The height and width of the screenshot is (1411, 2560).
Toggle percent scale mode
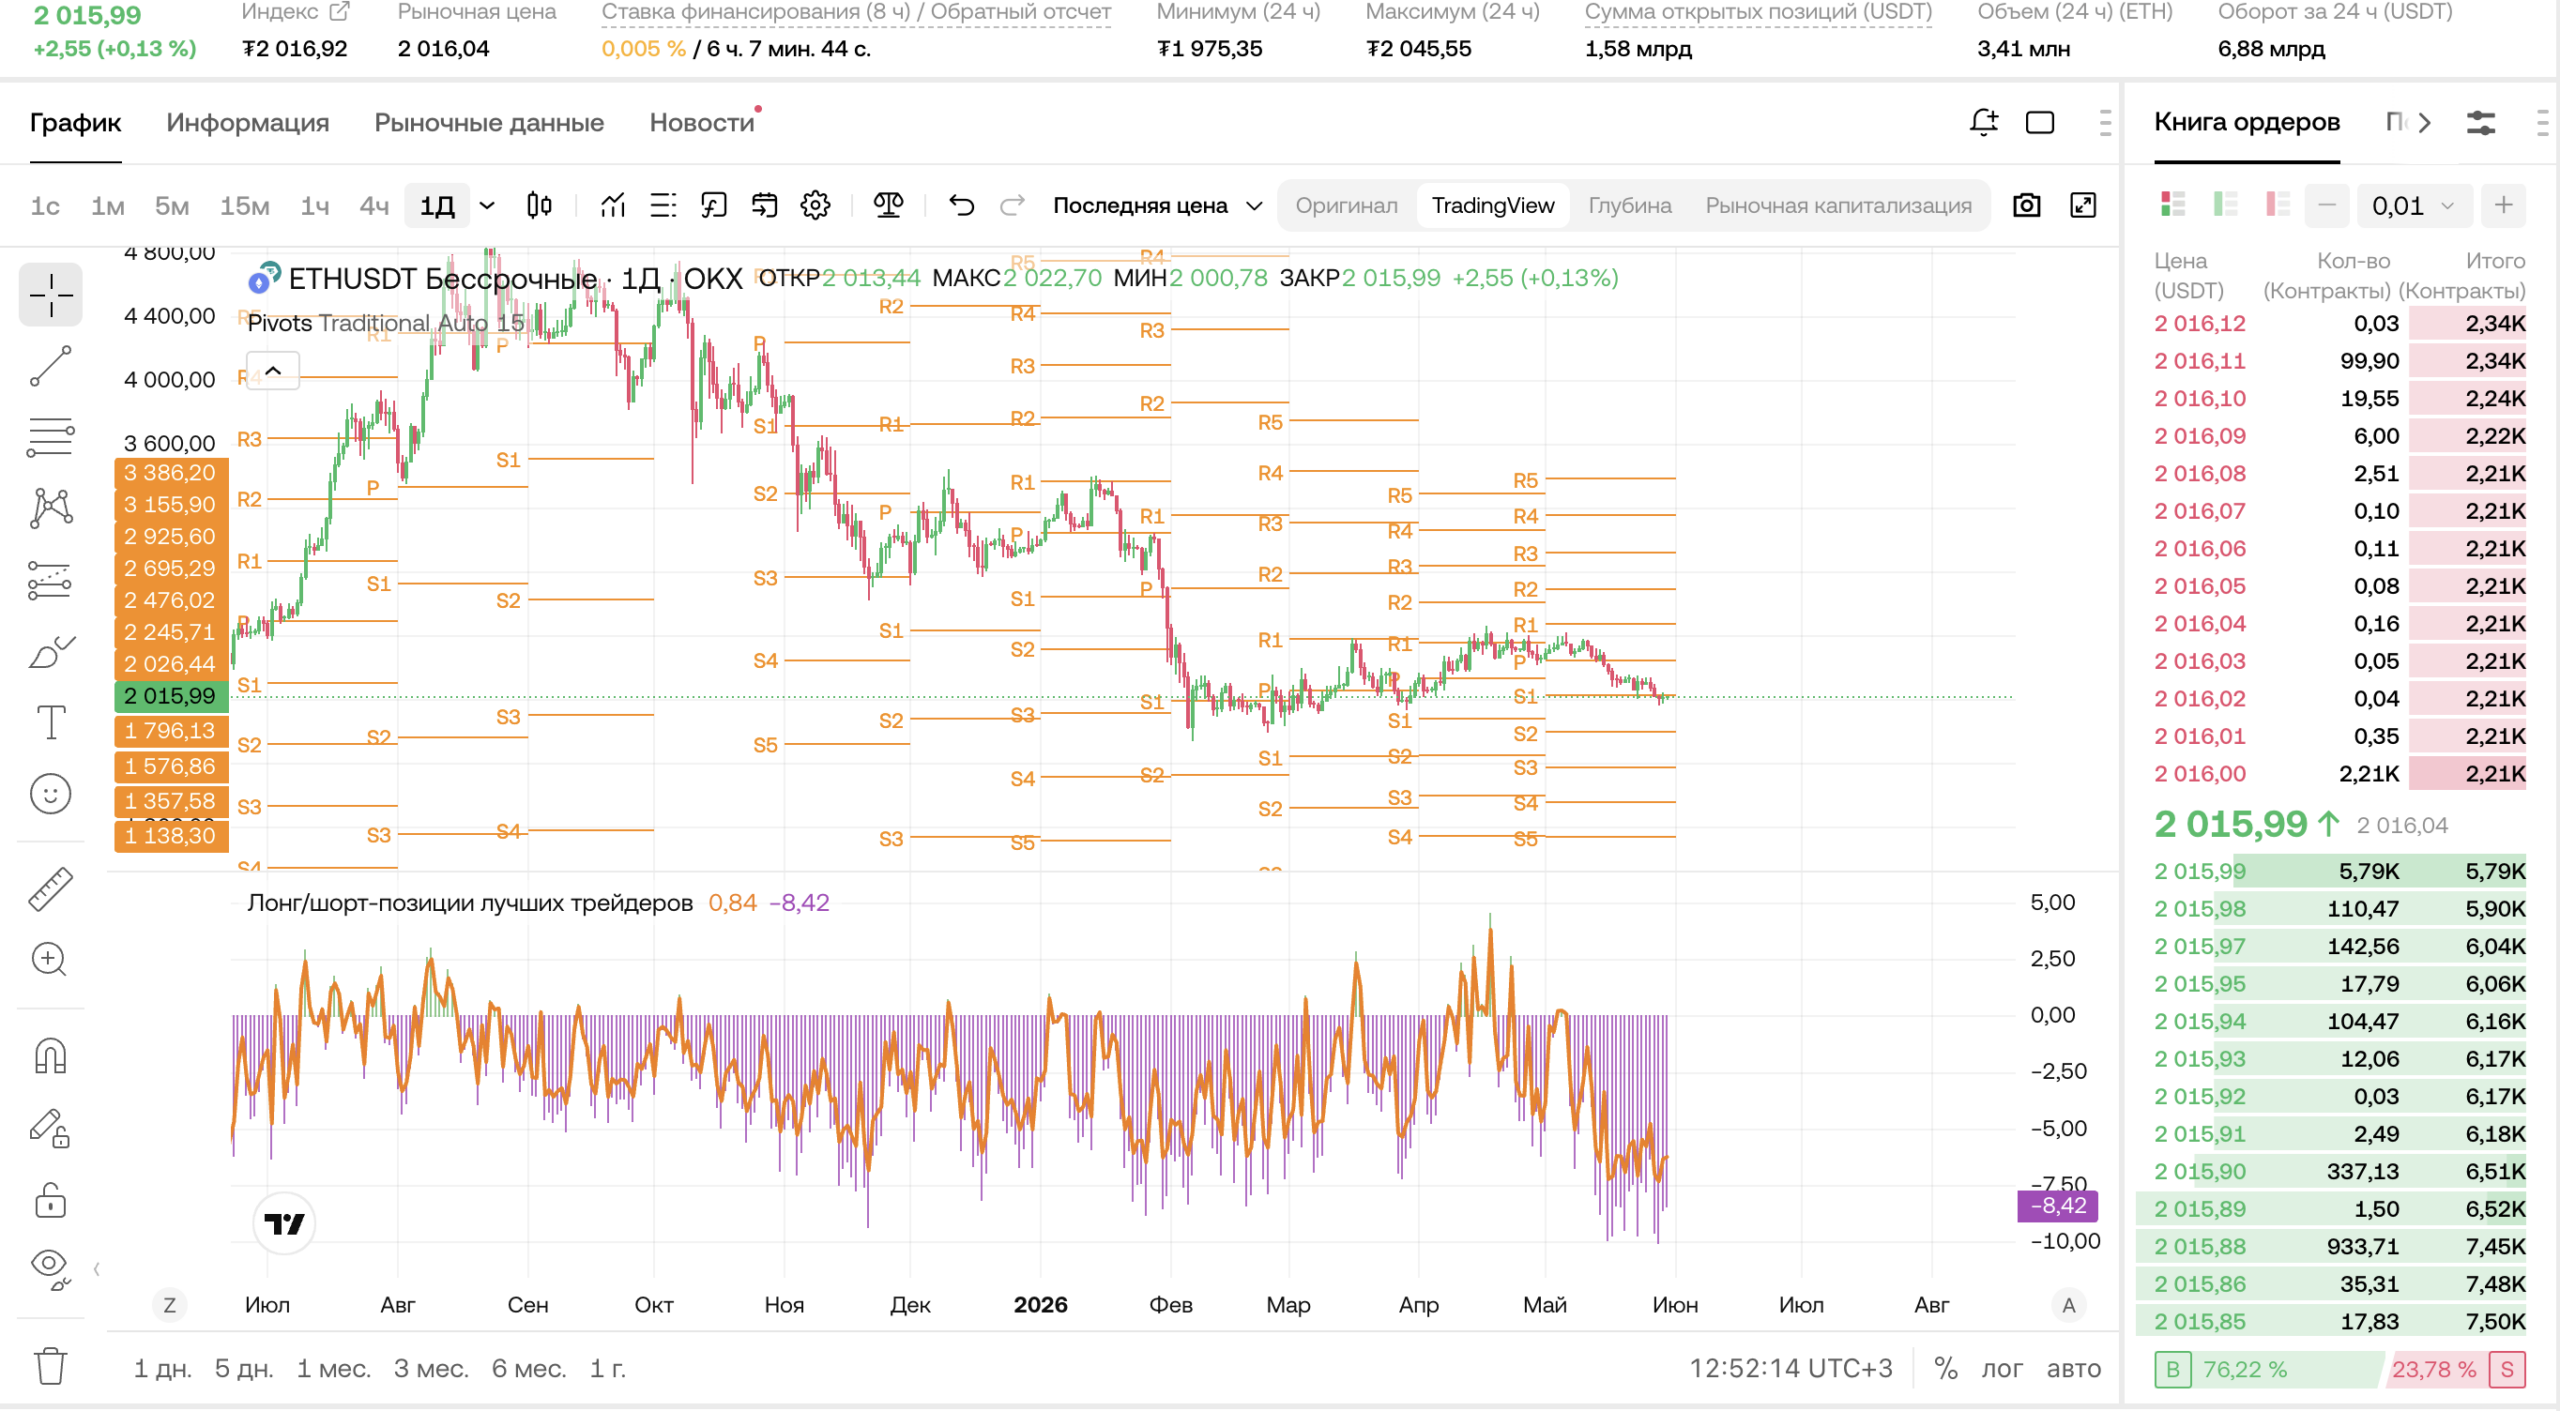(1945, 1368)
